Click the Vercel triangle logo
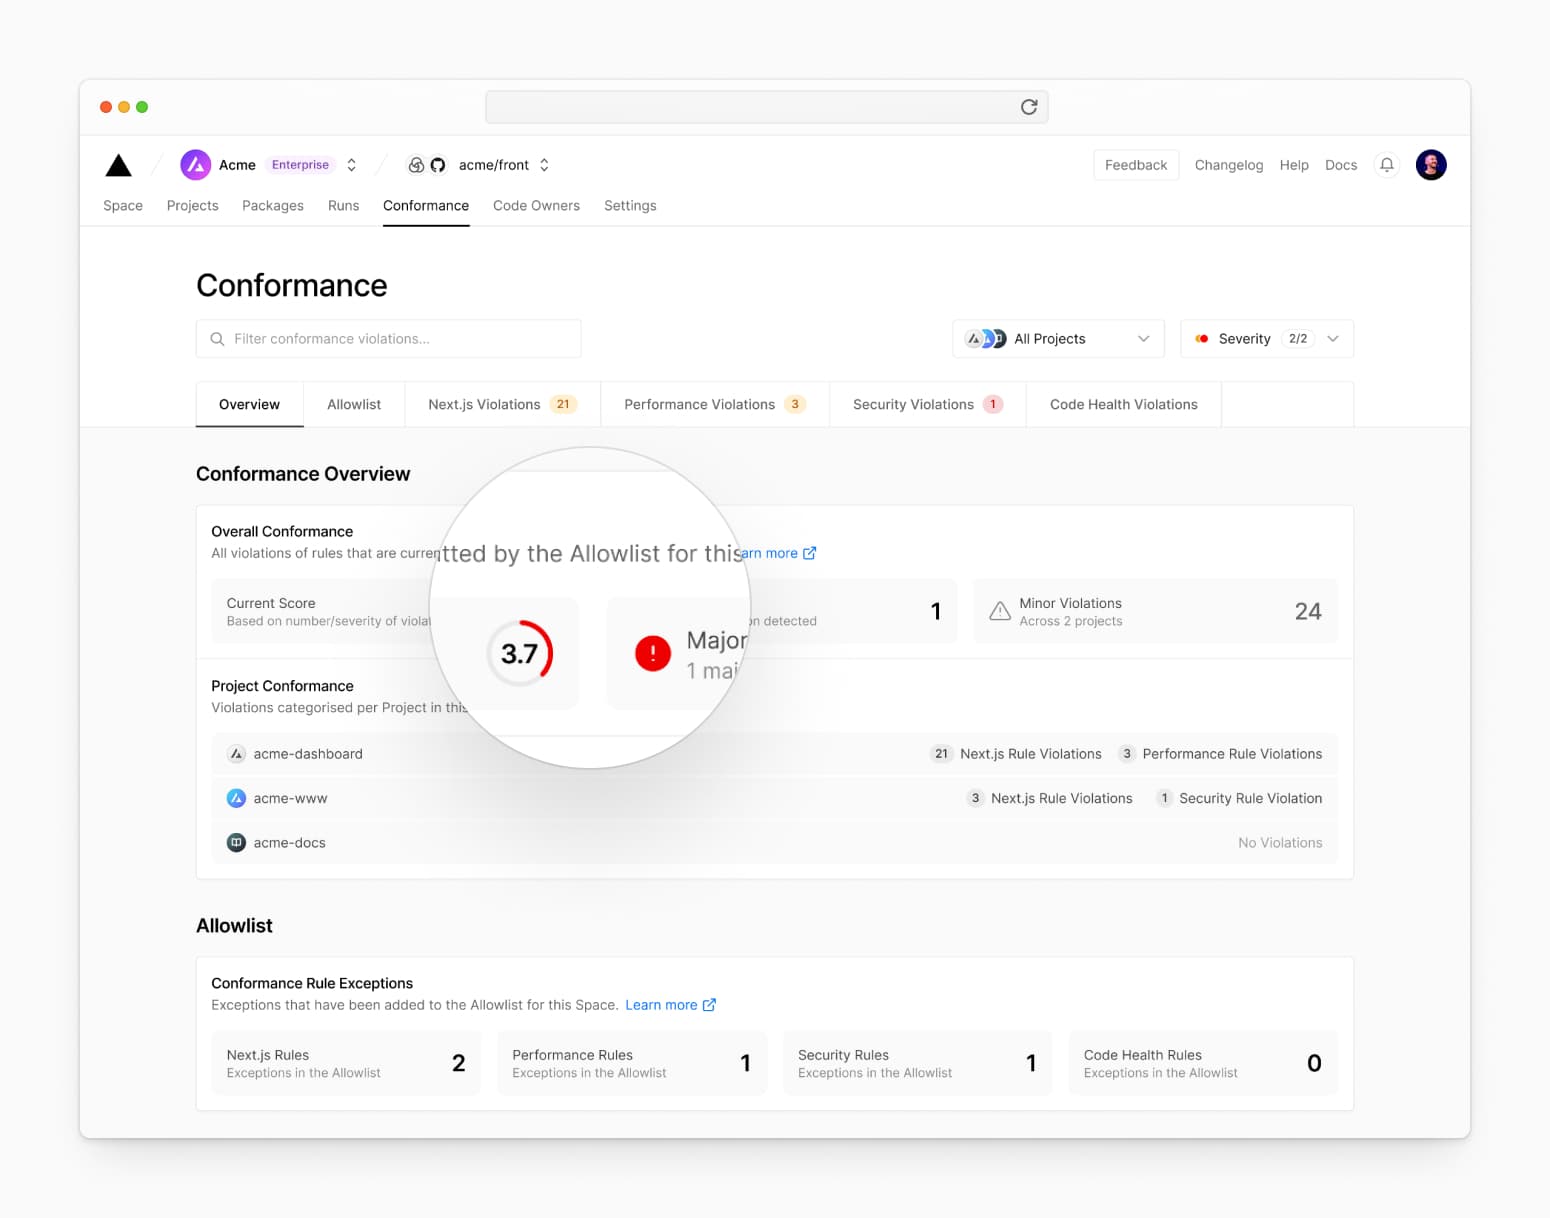1550x1218 pixels. (x=118, y=165)
